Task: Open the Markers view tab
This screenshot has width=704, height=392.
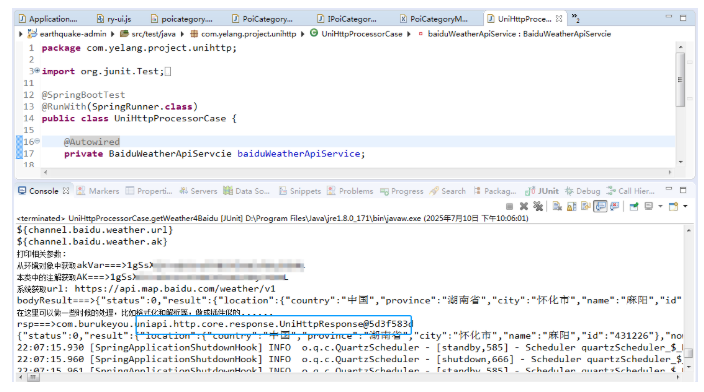Action: tap(98, 191)
